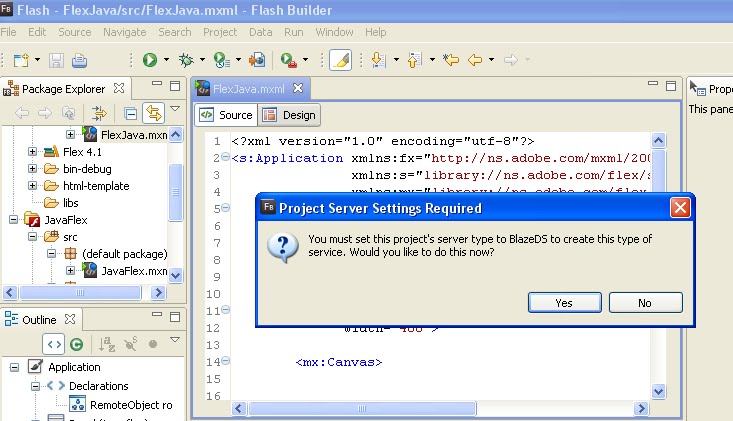Click the Print toolbar icon

79,60
